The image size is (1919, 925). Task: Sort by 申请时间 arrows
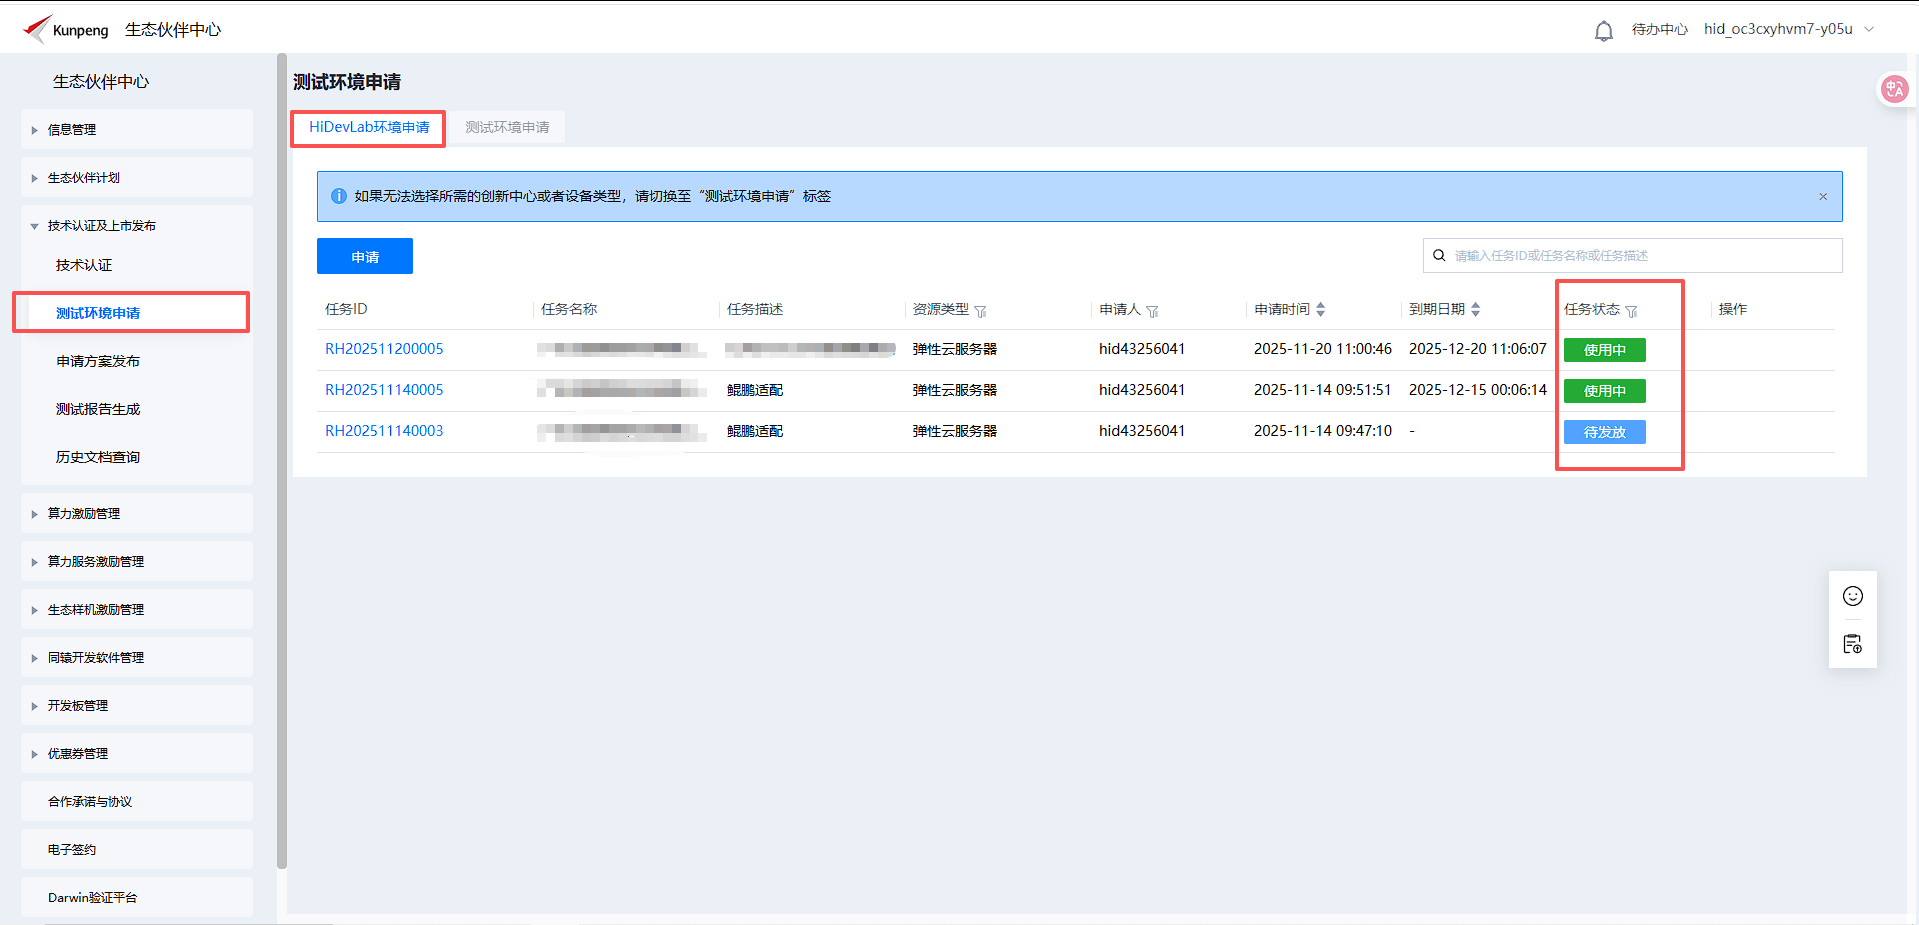tap(1320, 310)
